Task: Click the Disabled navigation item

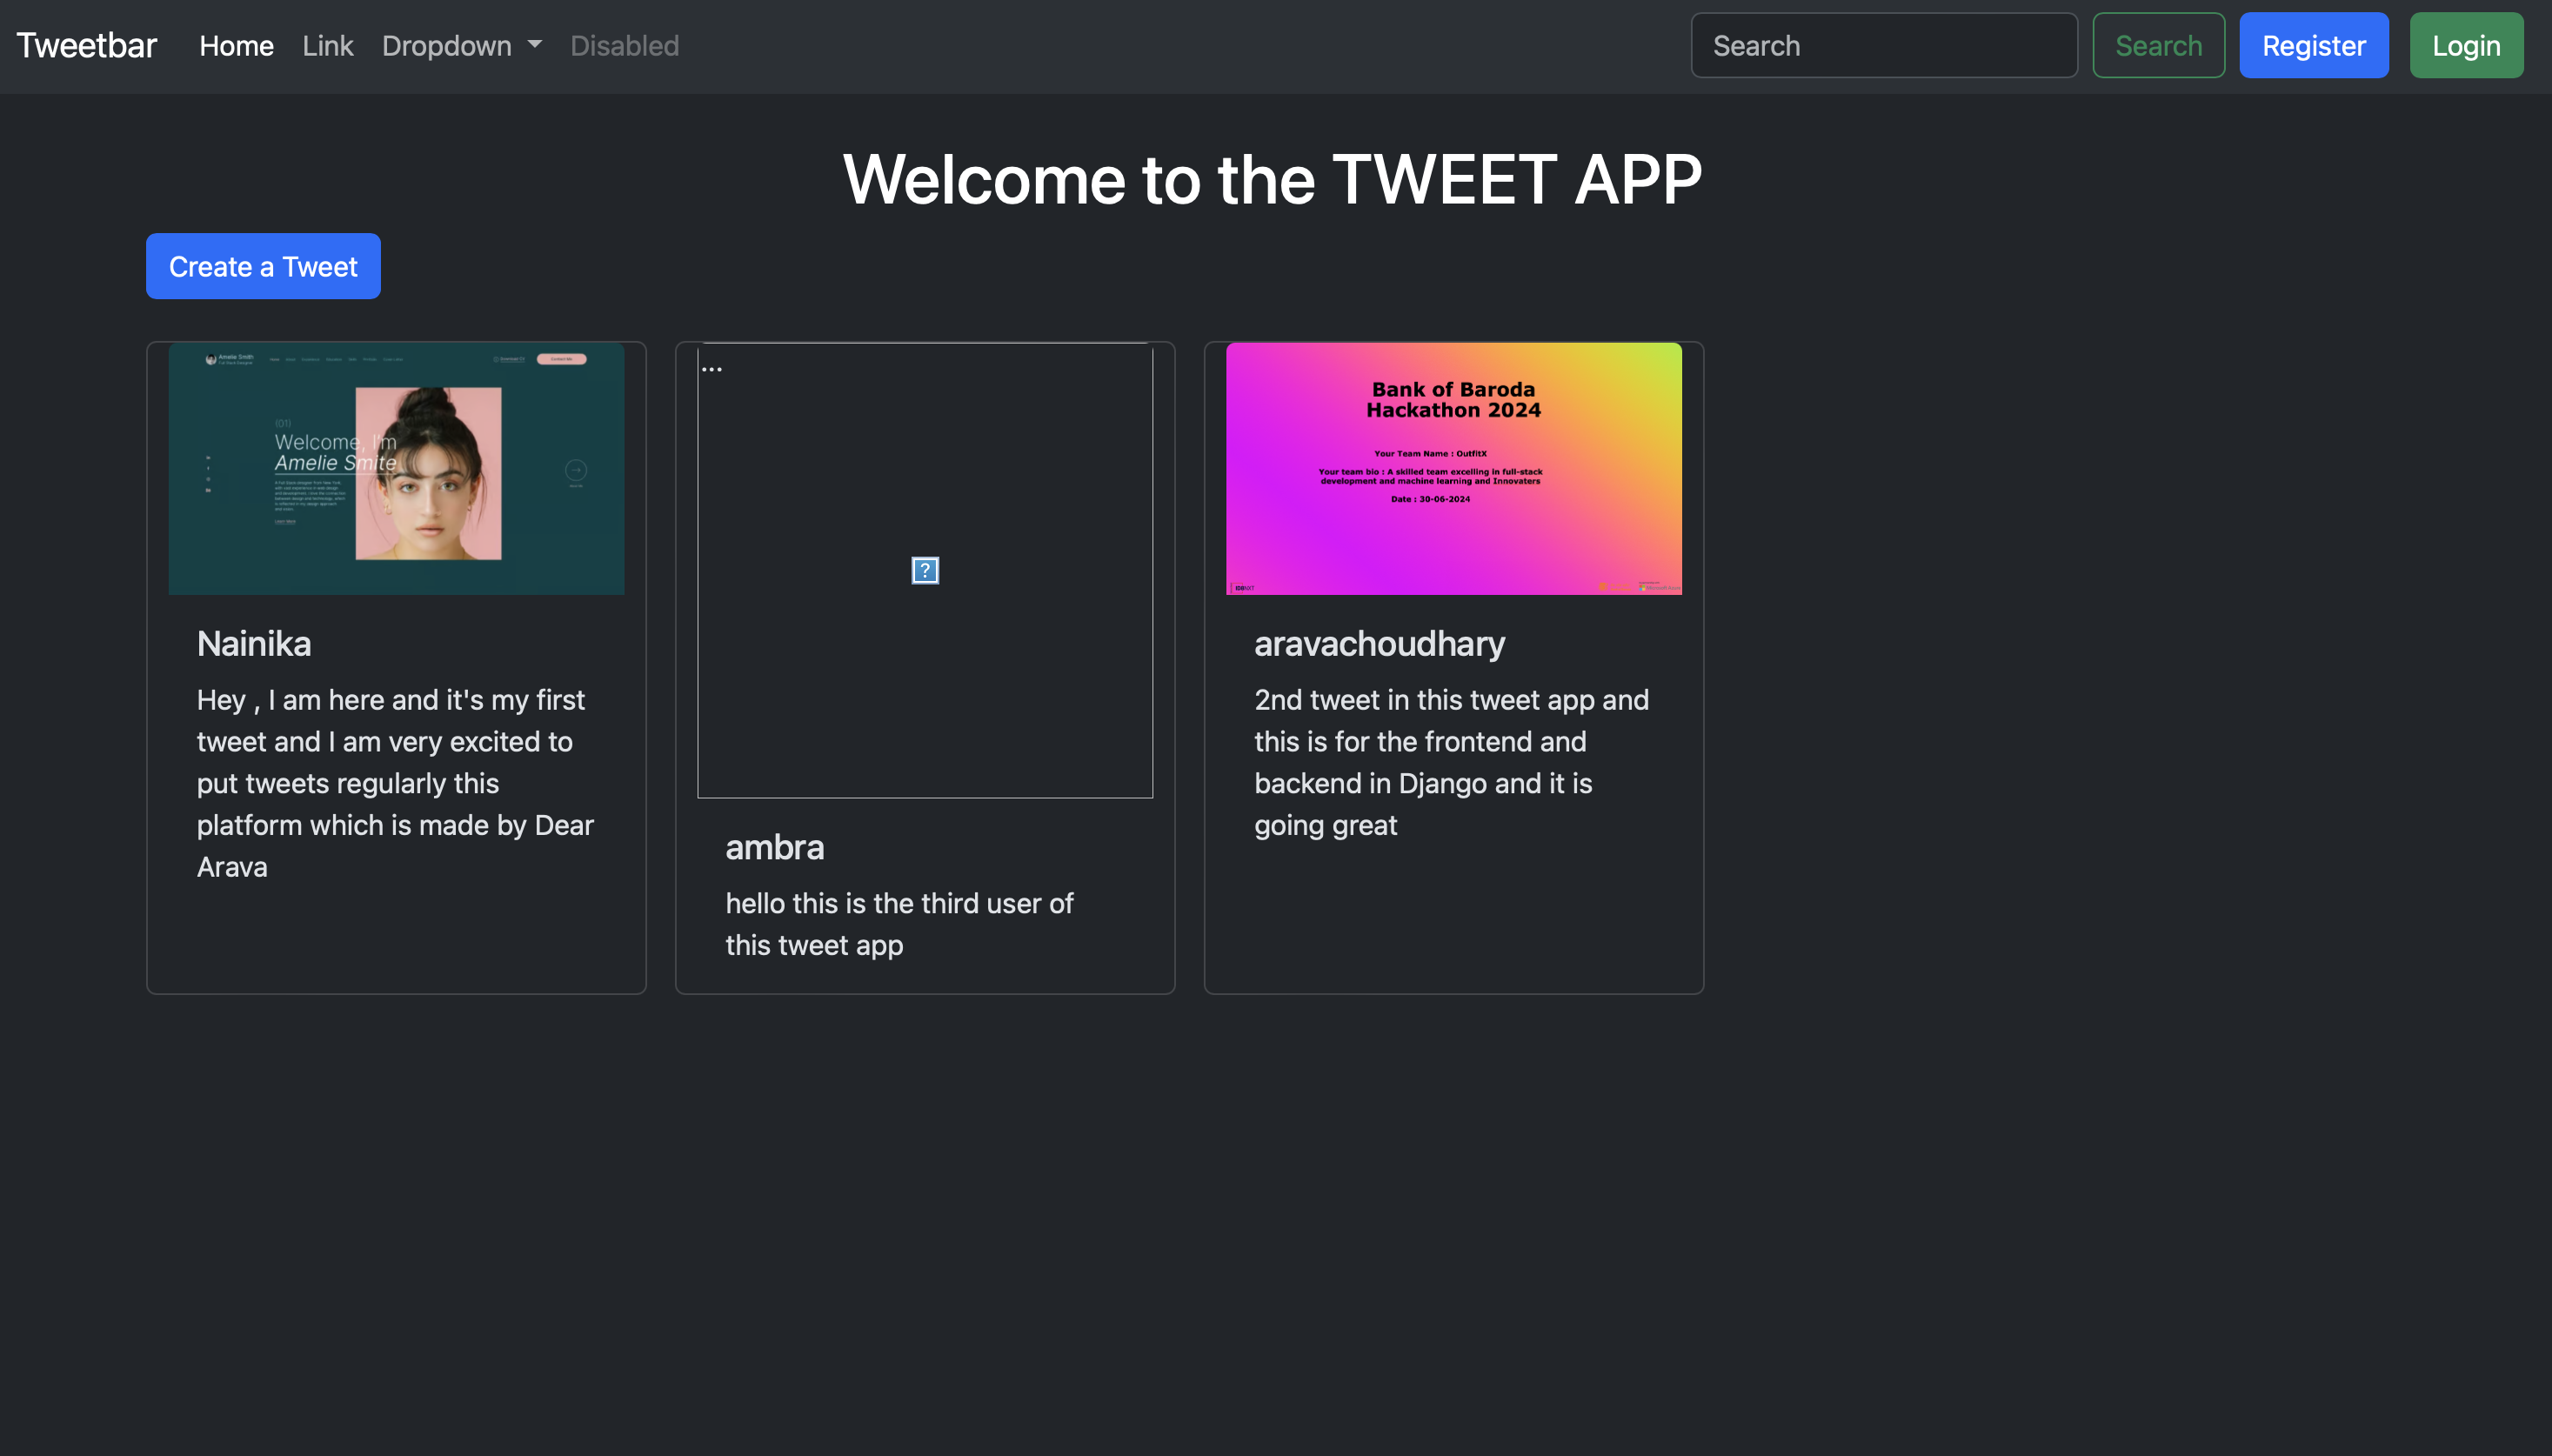Action: (623, 45)
